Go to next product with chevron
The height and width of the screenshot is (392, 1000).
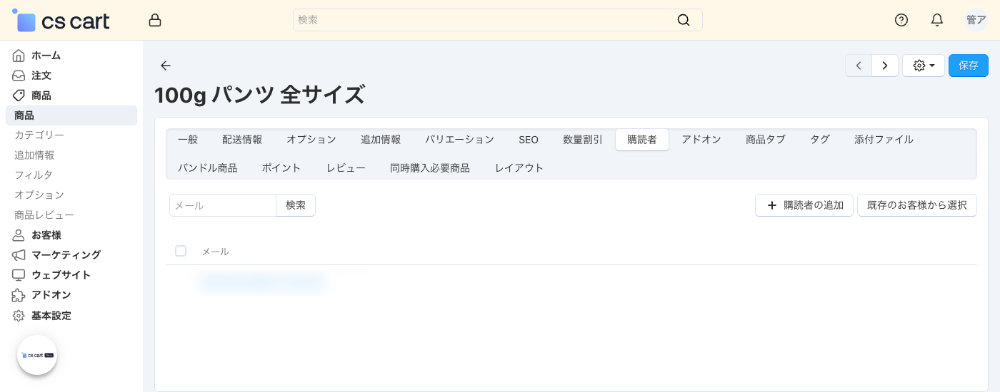click(x=885, y=66)
